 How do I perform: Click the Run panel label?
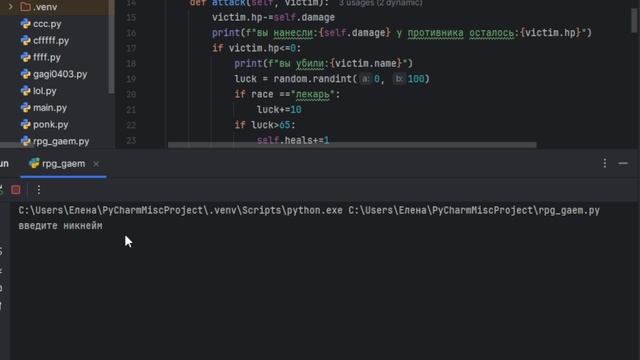click(4, 164)
